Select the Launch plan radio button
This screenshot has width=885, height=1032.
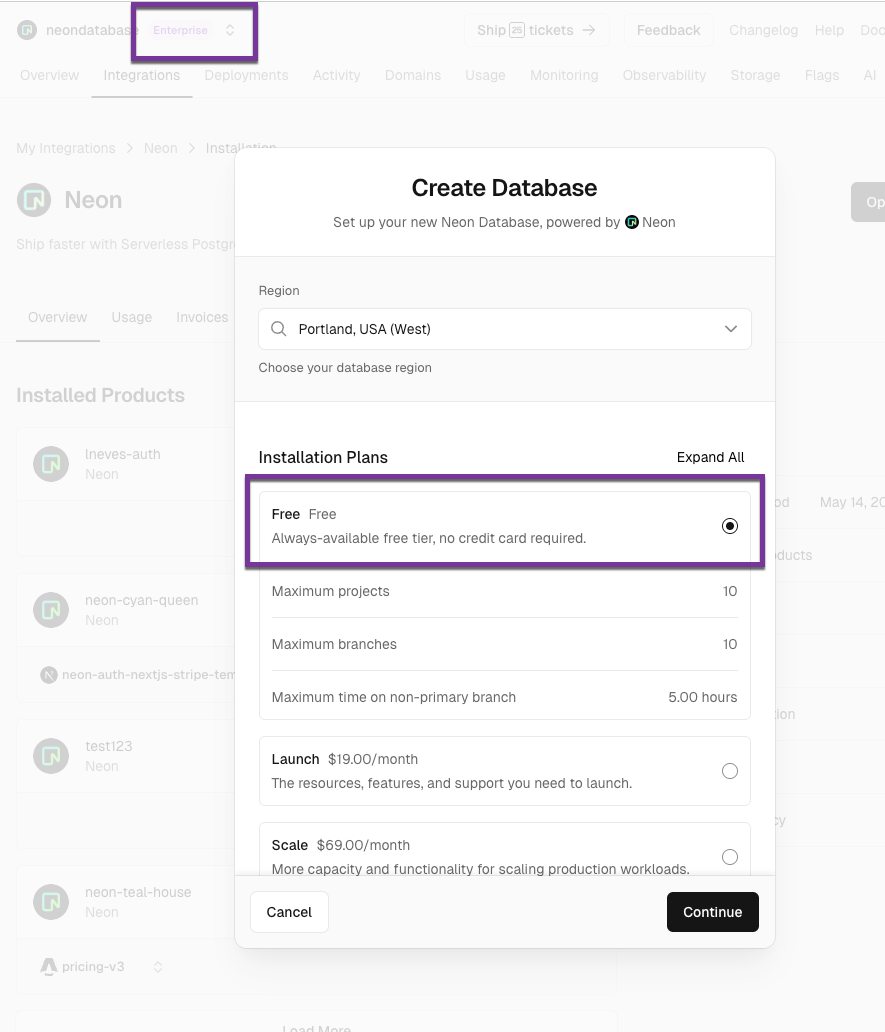click(730, 771)
